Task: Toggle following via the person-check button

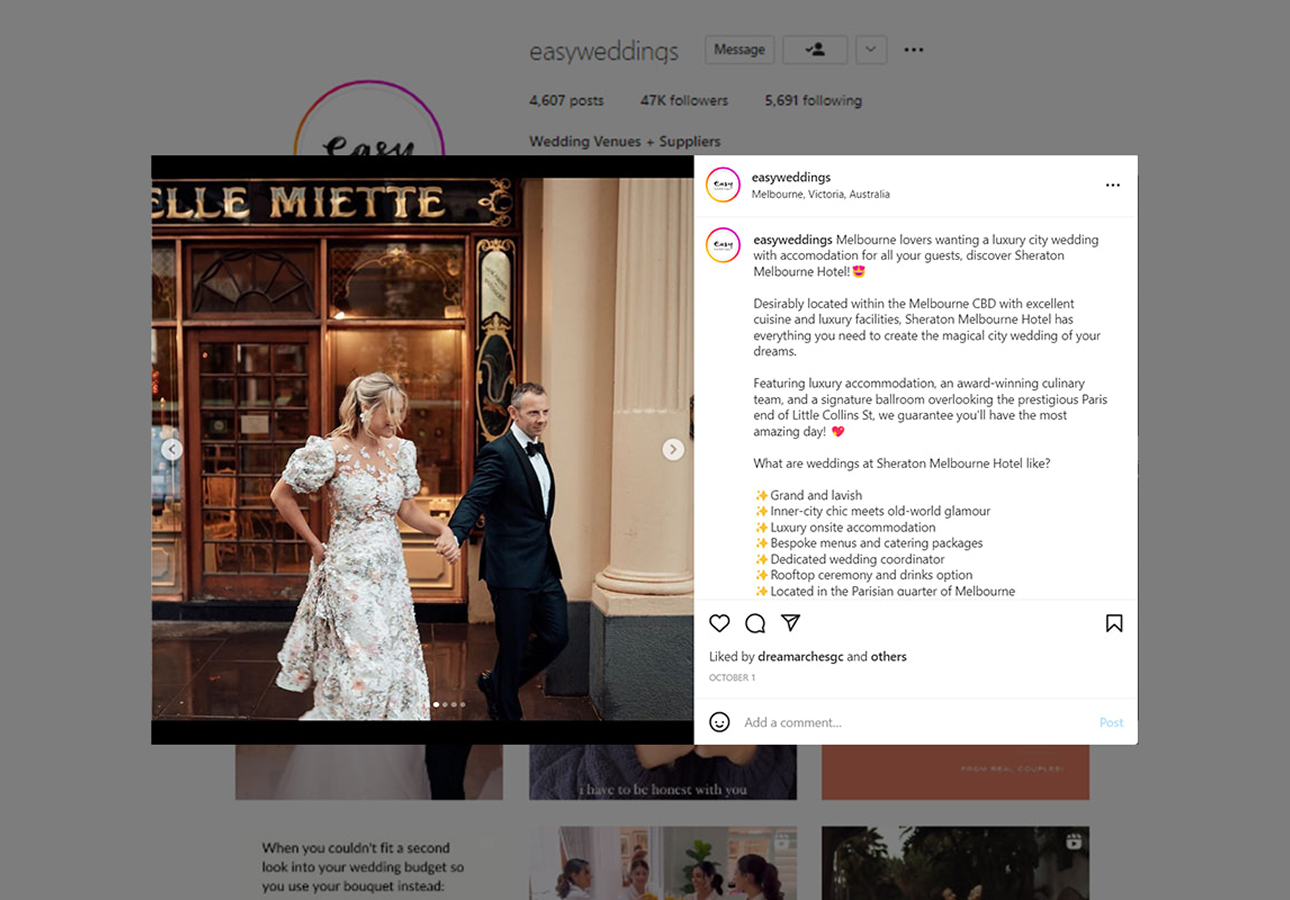Action: pos(815,49)
